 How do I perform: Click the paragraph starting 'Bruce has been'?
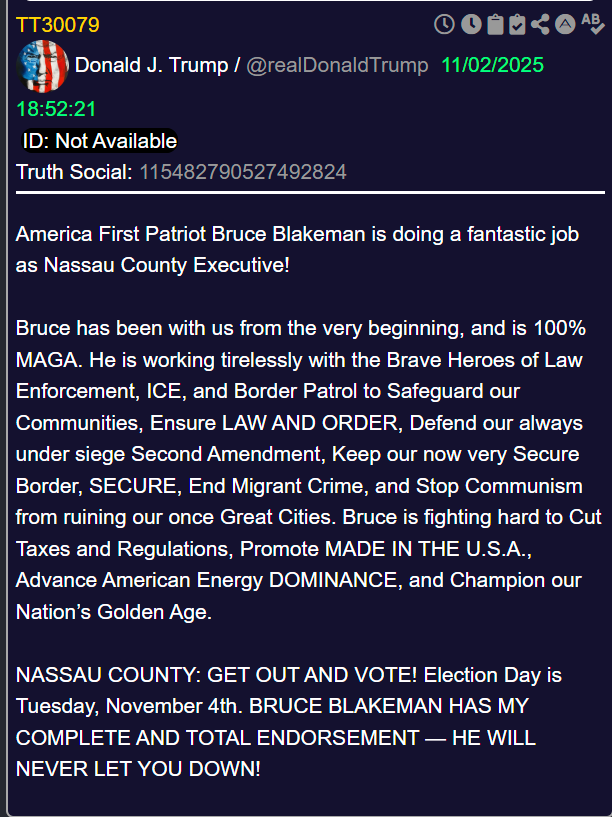coord(300,470)
